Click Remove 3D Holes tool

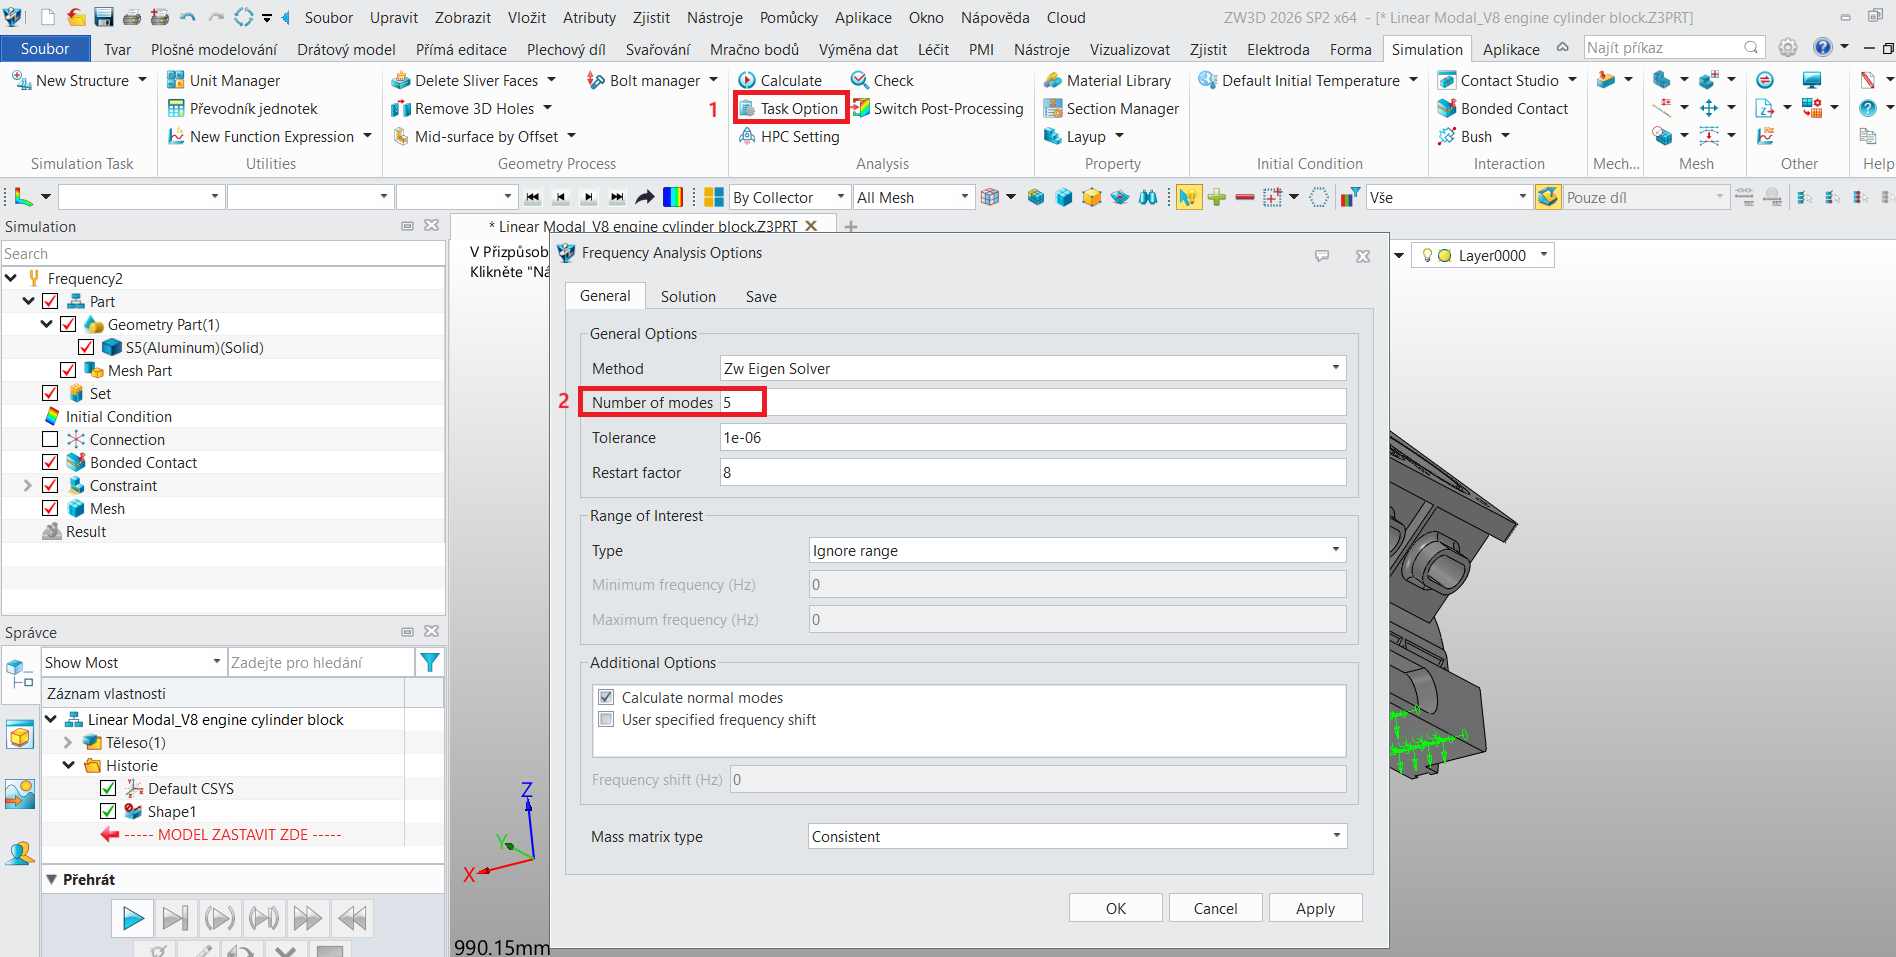coord(463,108)
